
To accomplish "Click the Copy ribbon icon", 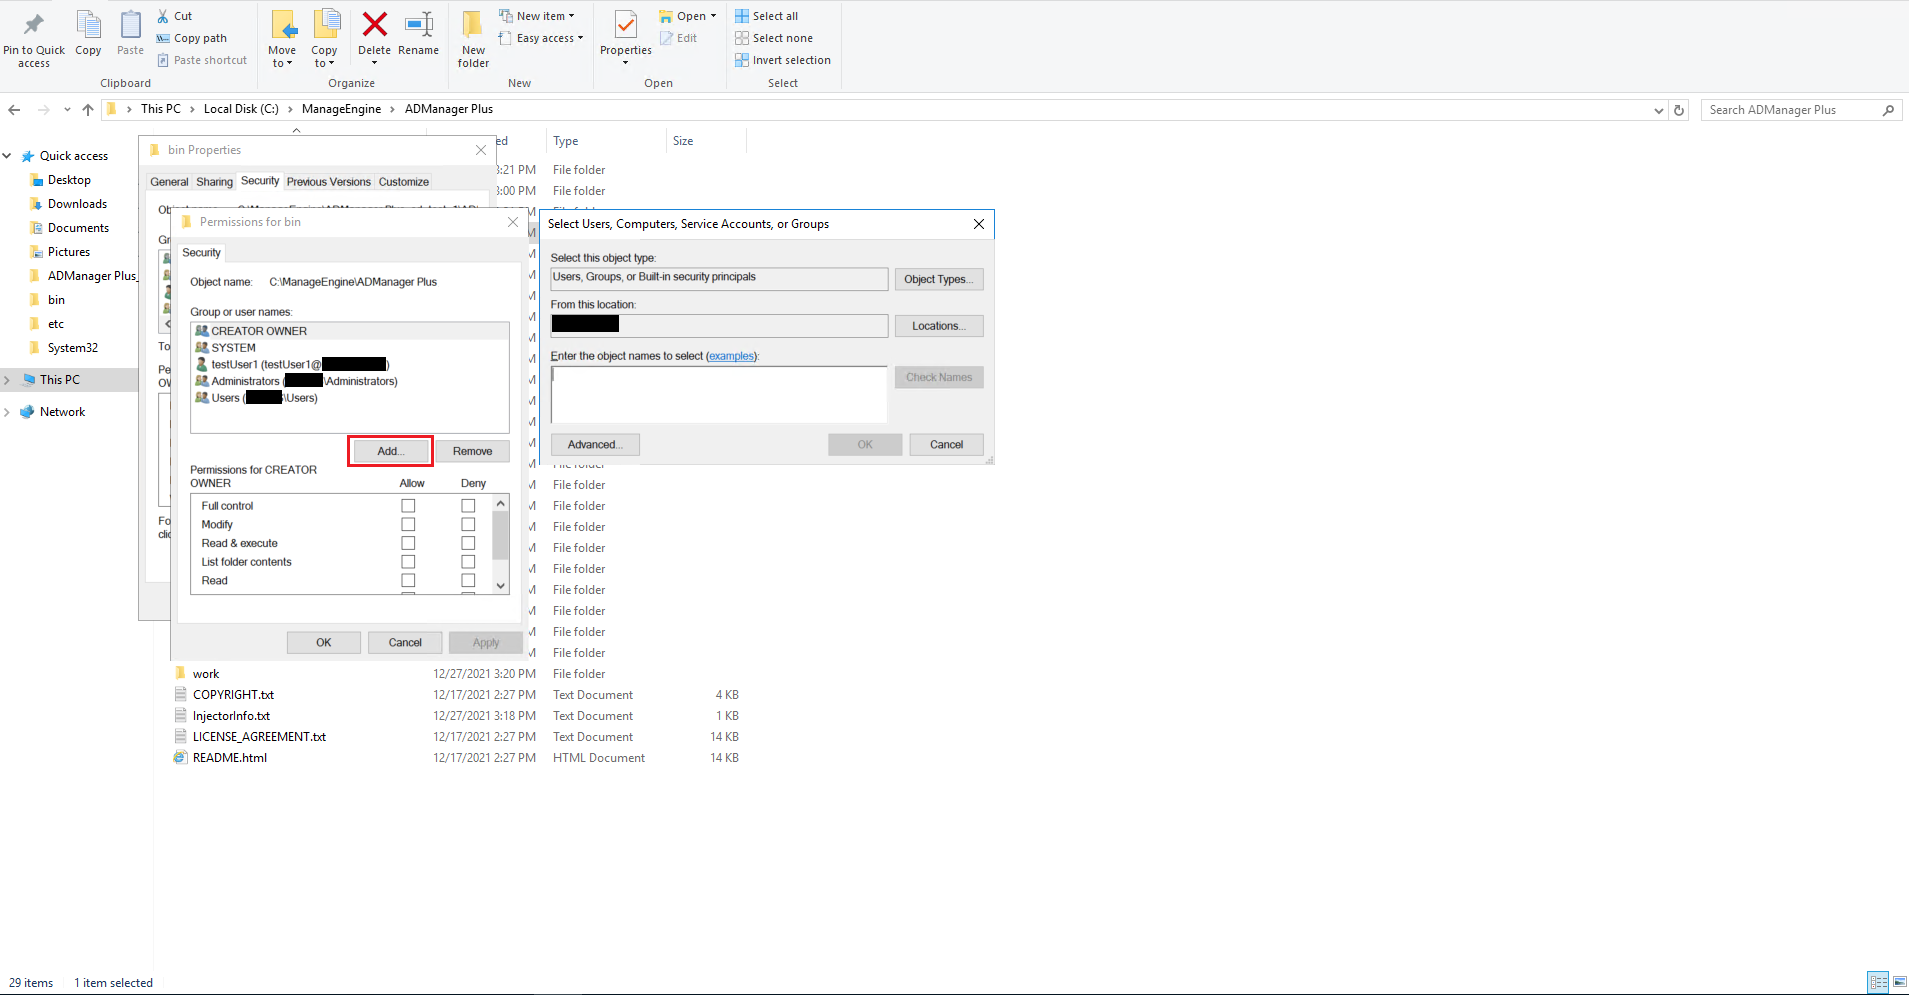I will point(88,34).
